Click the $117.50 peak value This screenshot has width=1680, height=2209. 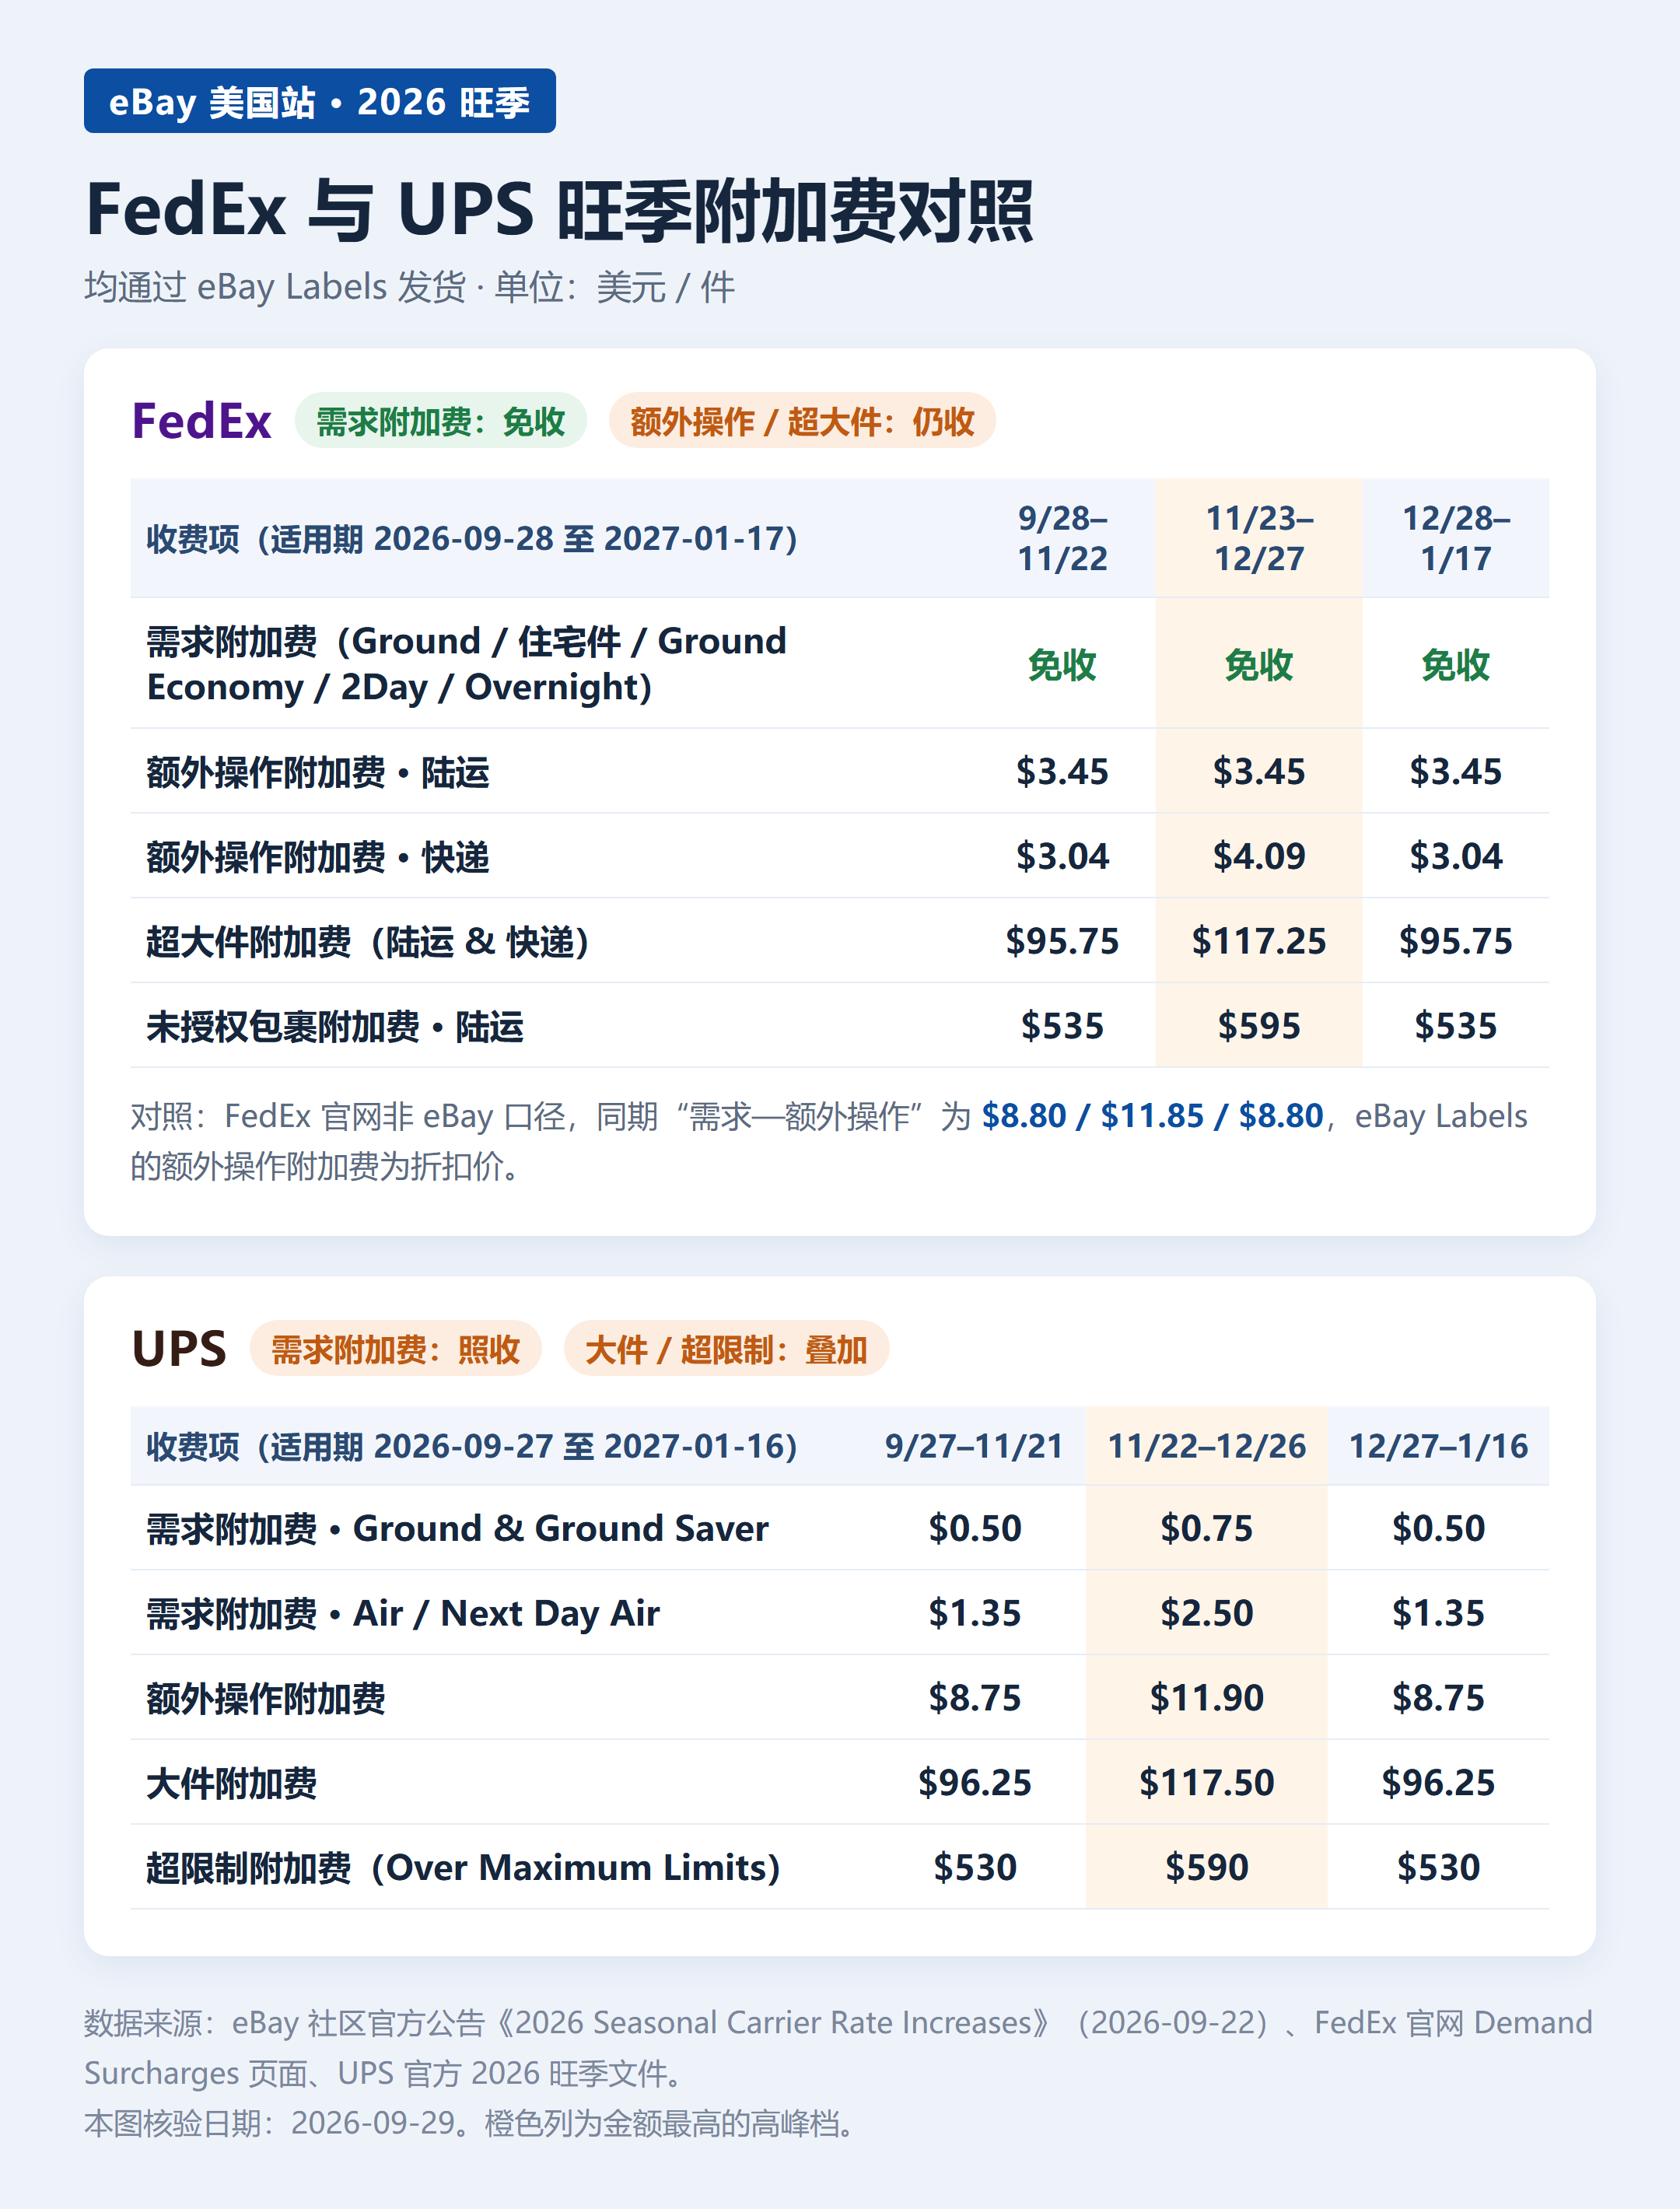(x=1207, y=1783)
